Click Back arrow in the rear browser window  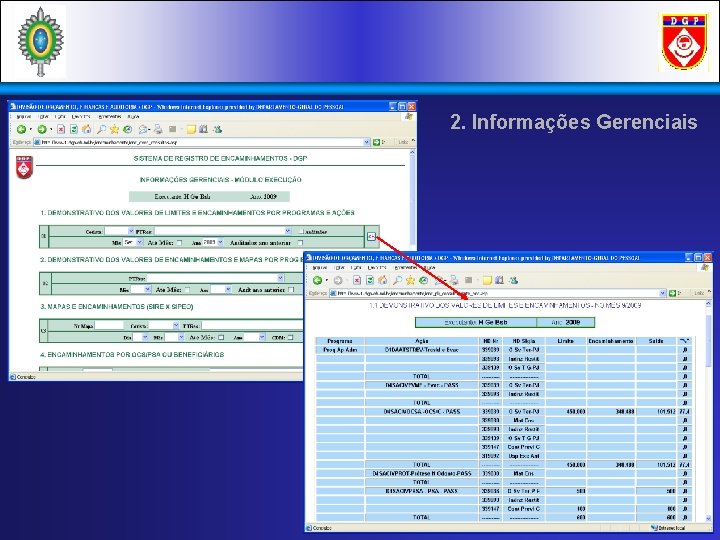21,129
